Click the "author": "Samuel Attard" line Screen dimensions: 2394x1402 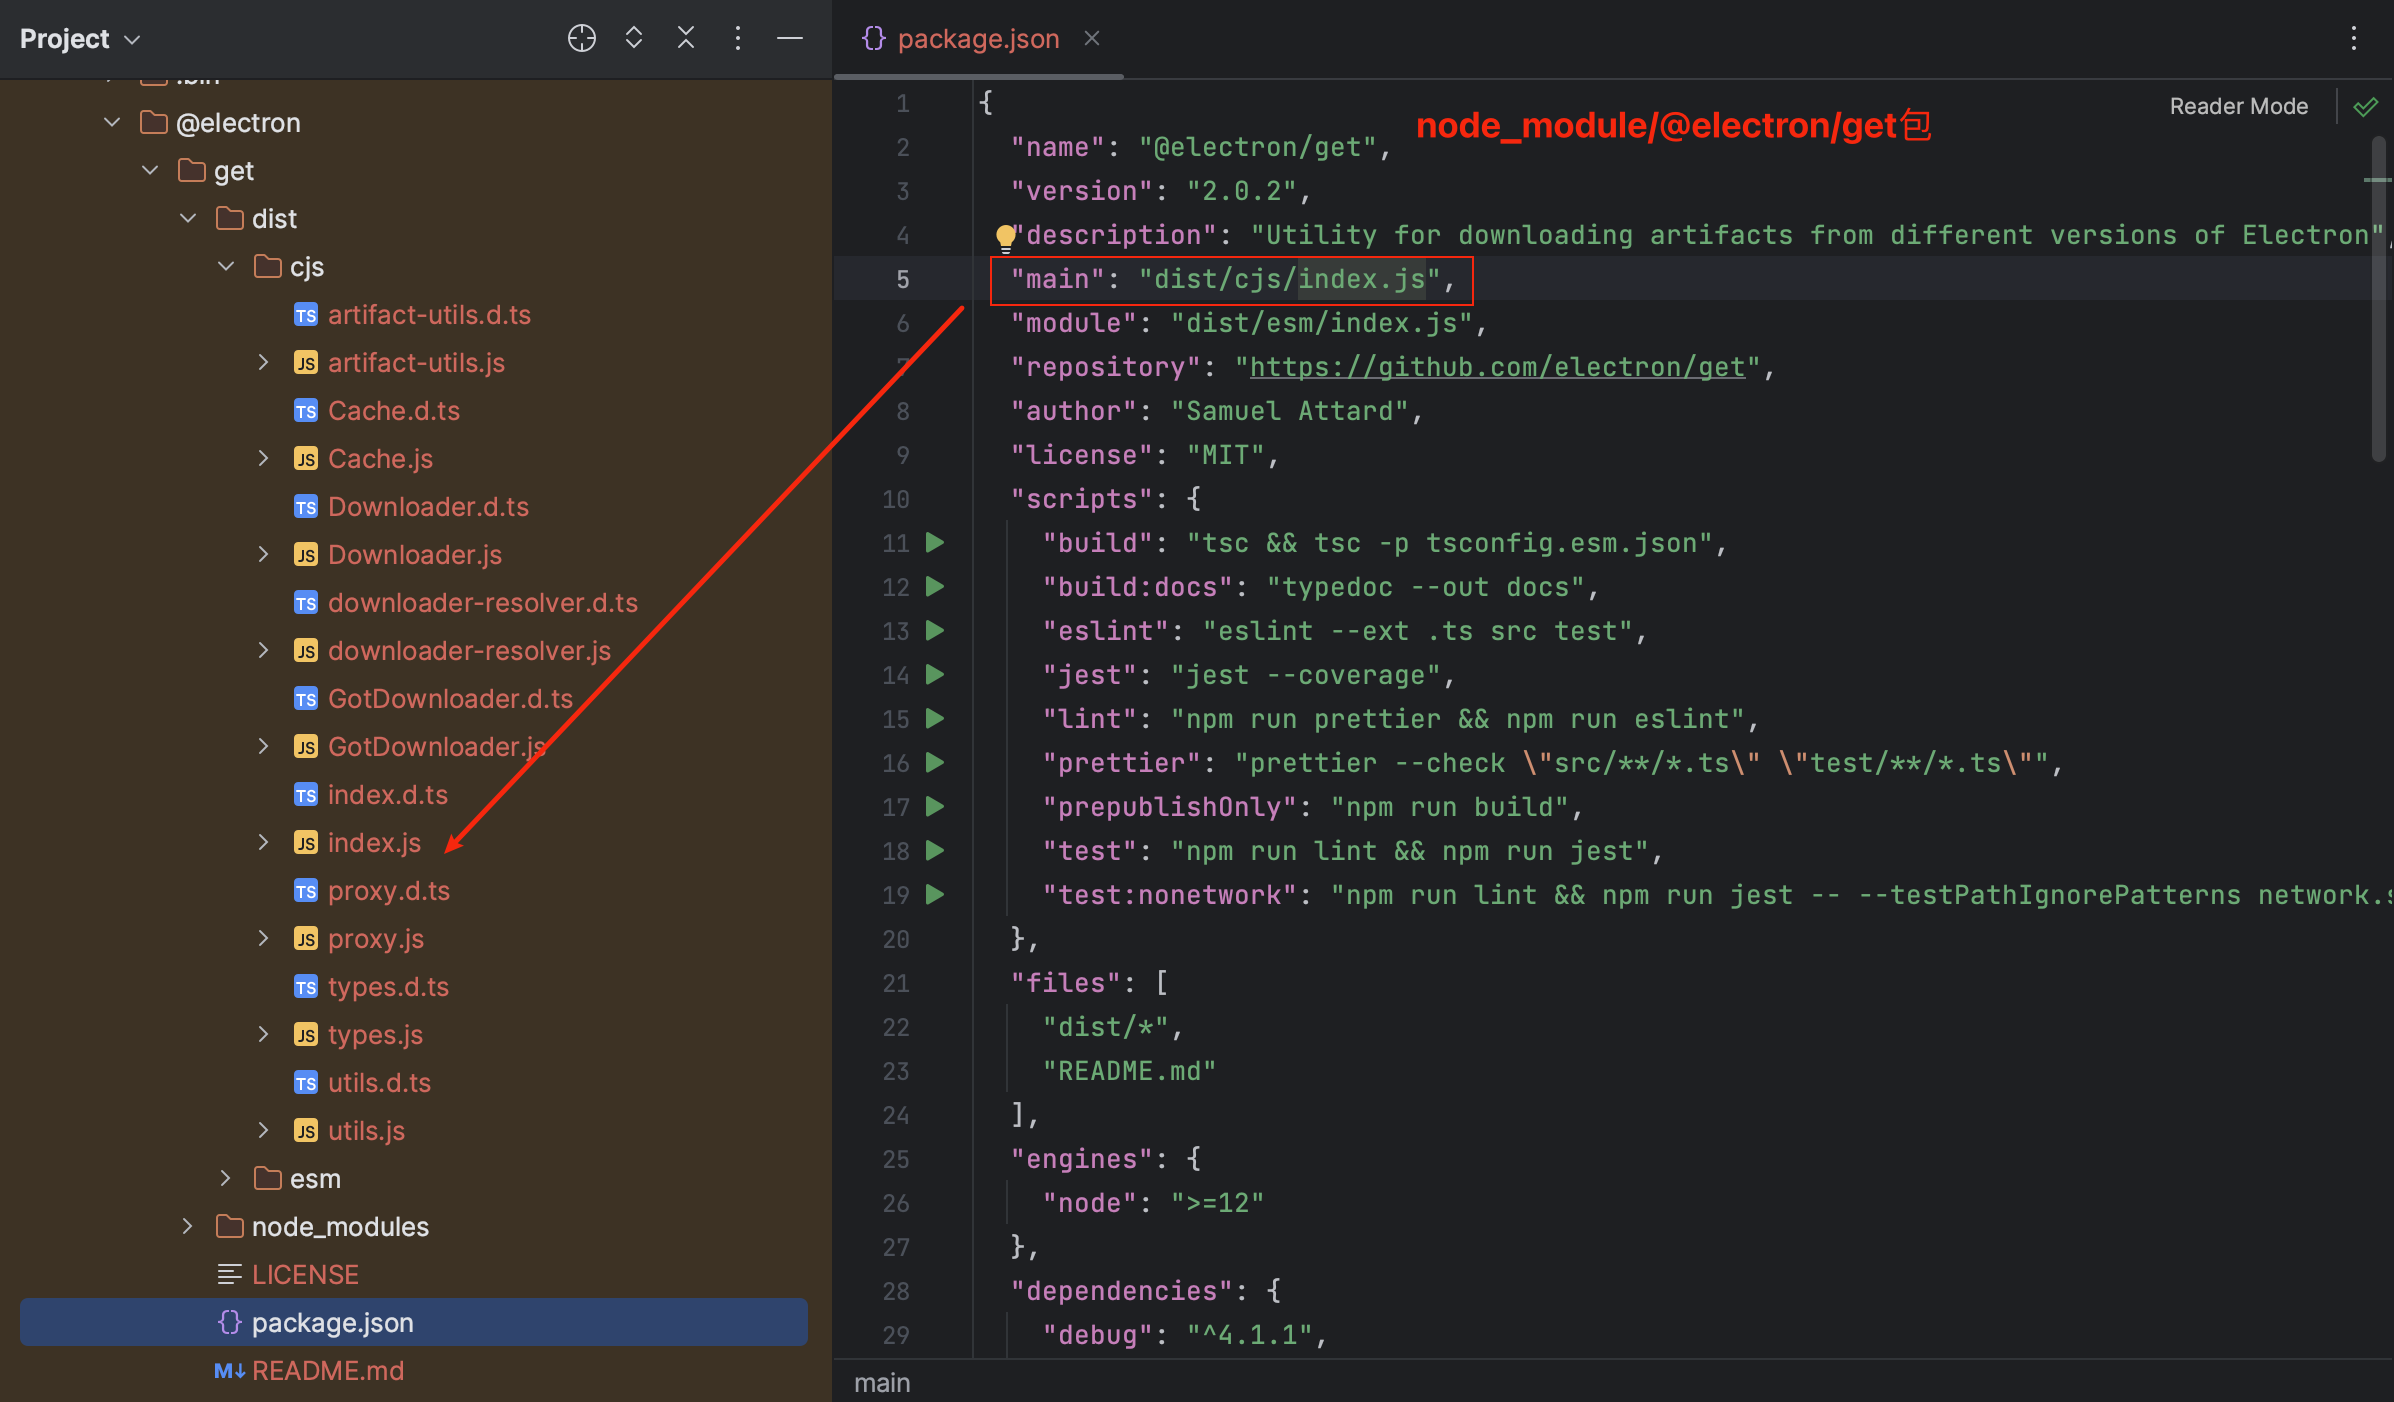[x=1216, y=410]
